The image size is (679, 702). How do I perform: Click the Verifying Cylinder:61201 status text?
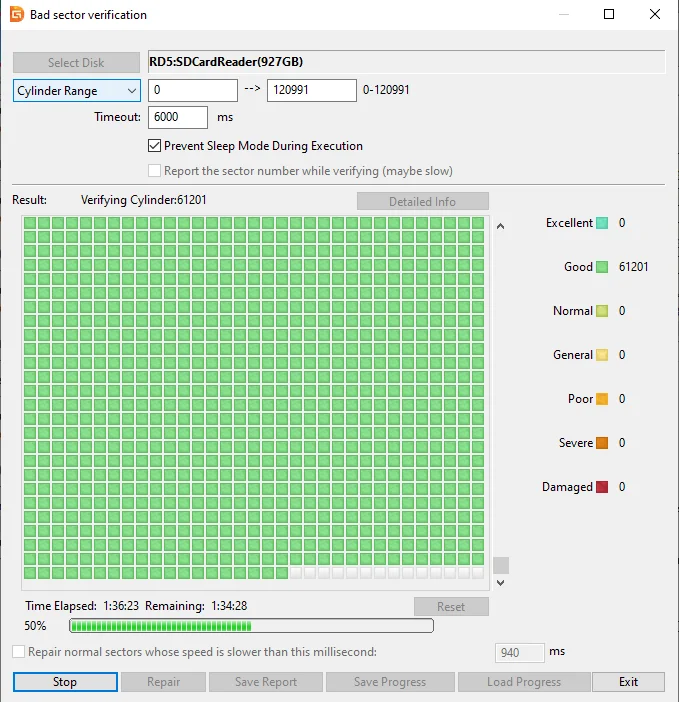point(144,200)
